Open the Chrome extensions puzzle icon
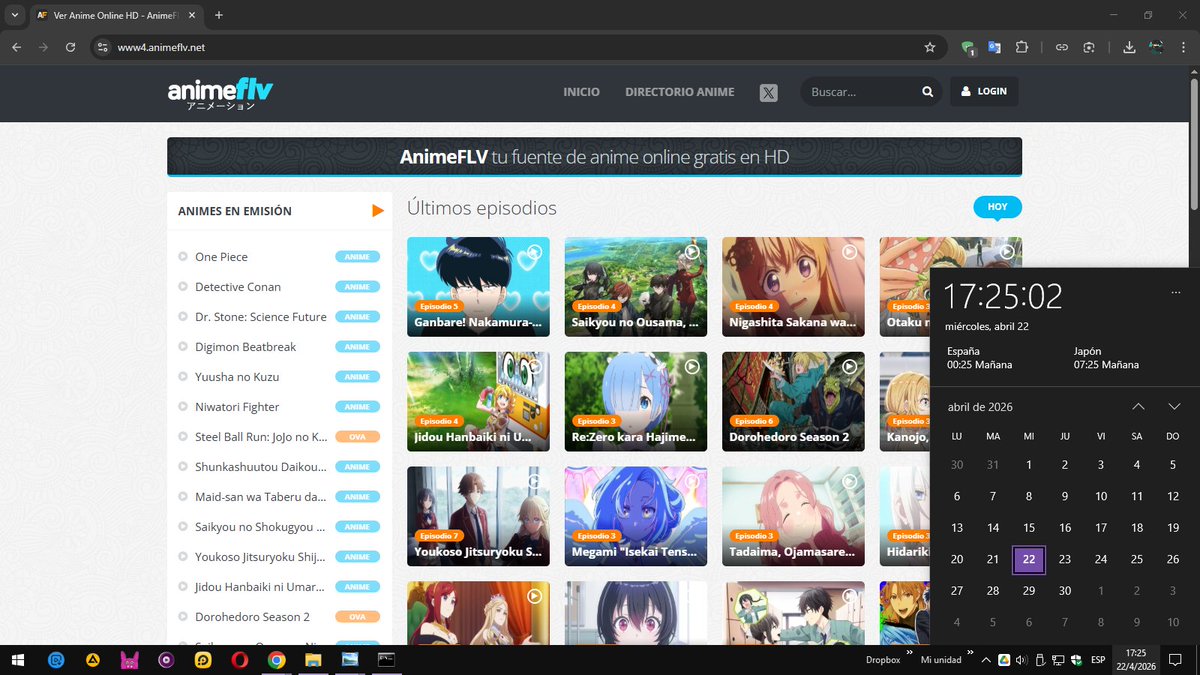This screenshot has width=1200, height=675. pos(1022,47)
